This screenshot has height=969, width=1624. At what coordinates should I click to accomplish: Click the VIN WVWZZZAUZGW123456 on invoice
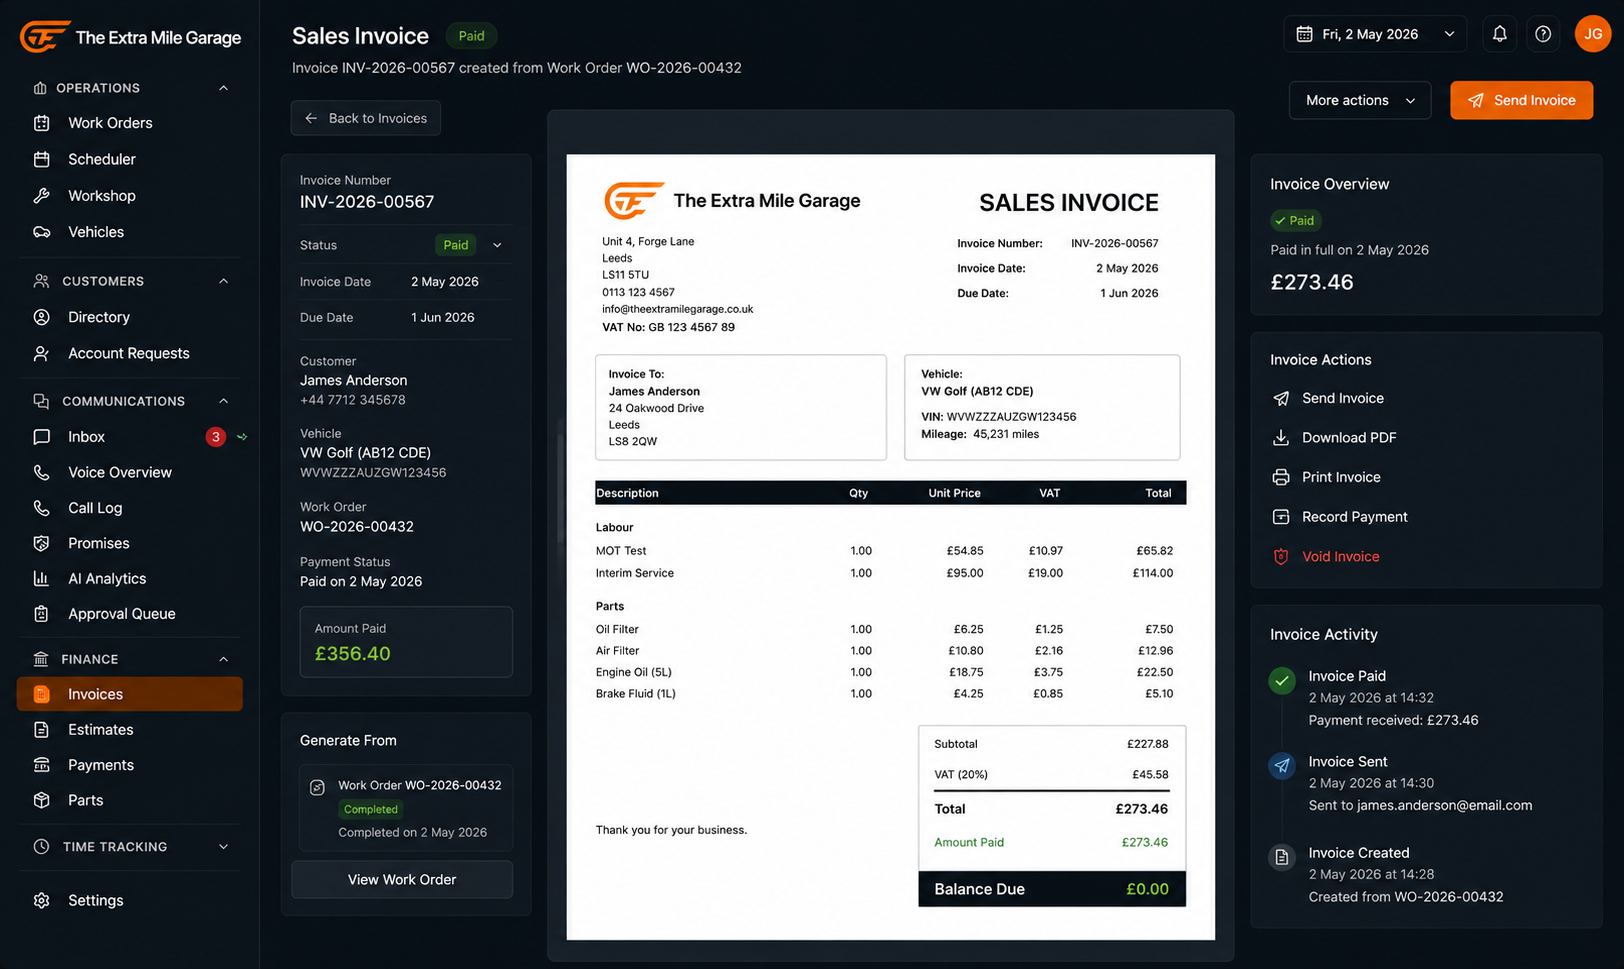[x=998, y=417]
